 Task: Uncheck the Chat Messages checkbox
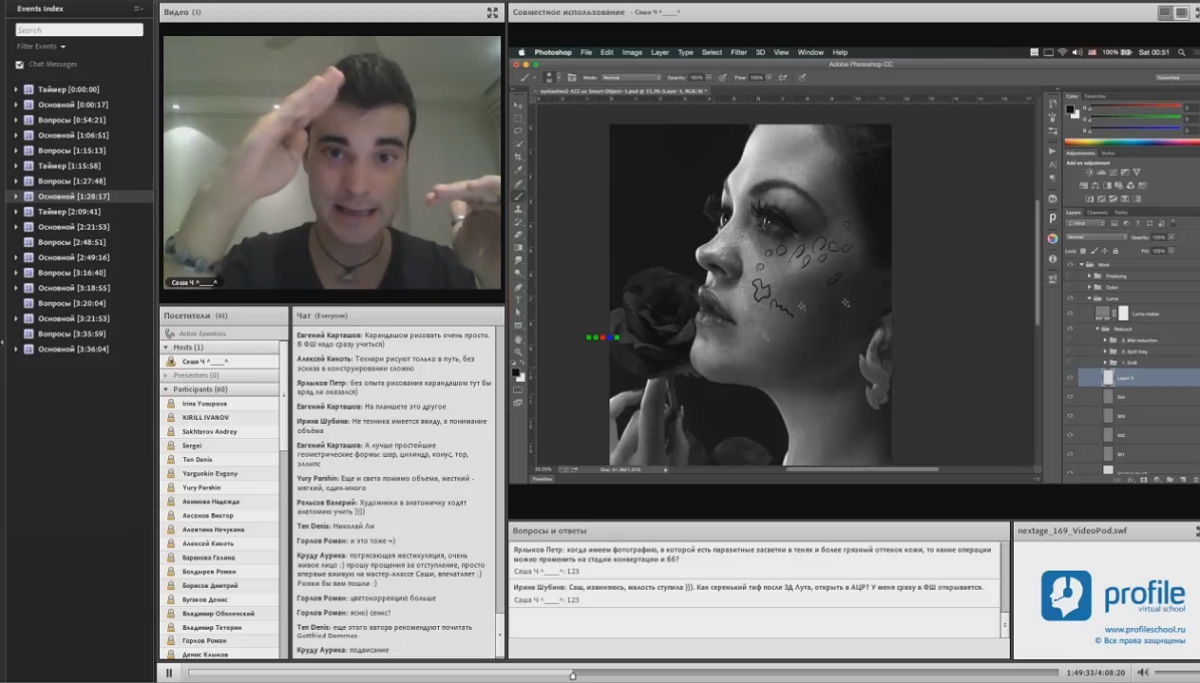[x=19, y=65]
